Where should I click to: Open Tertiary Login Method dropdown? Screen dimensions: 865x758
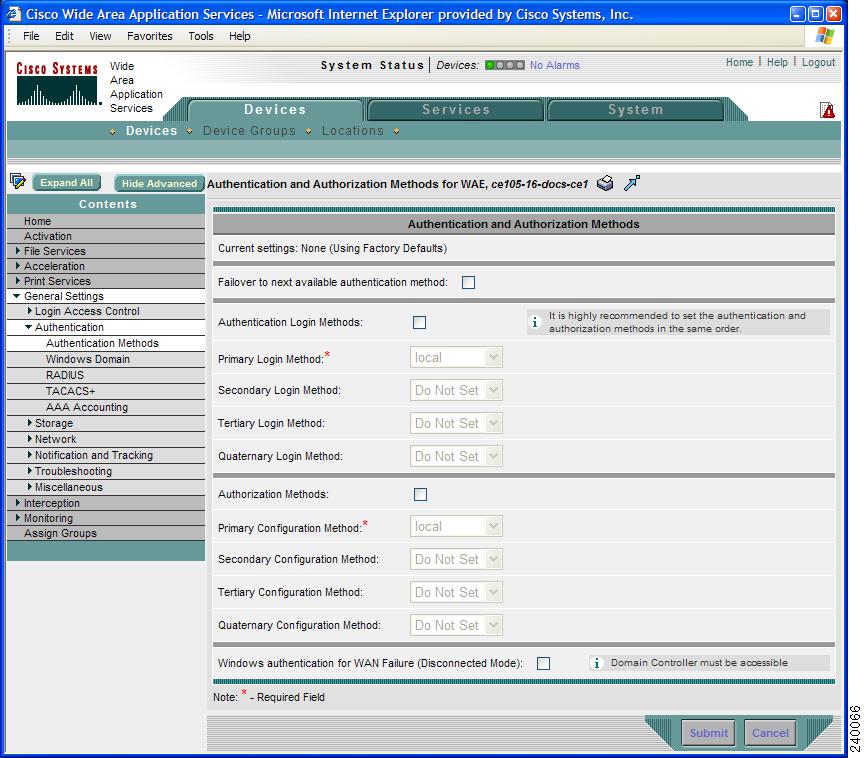[x=456, y=424]
